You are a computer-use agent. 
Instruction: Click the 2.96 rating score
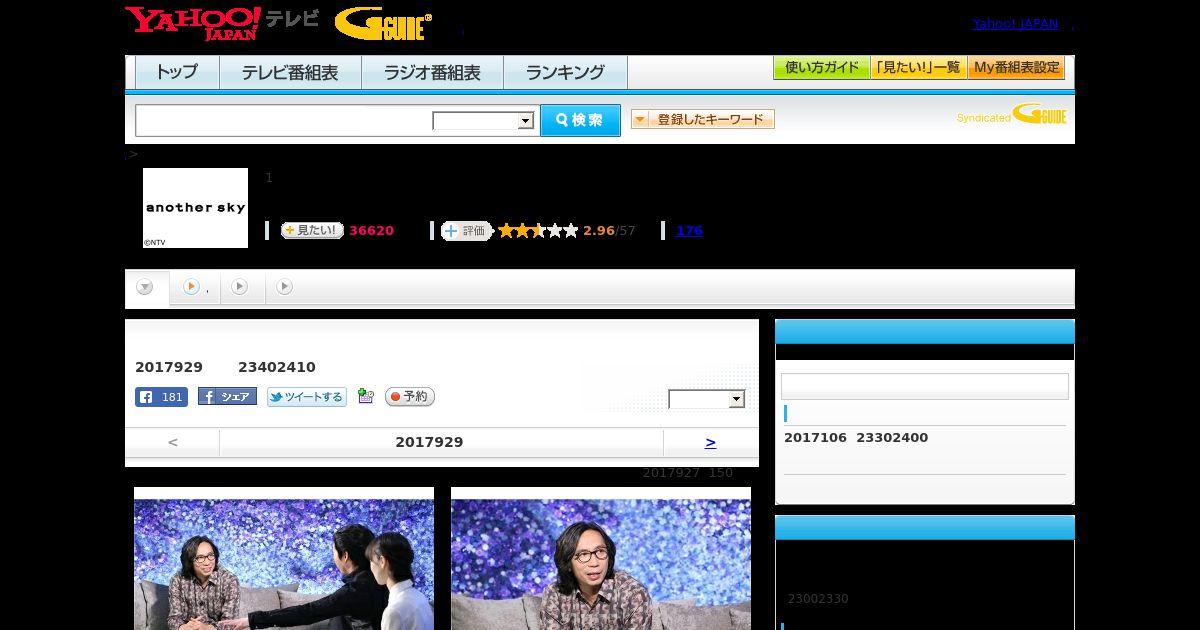point(599,231)
